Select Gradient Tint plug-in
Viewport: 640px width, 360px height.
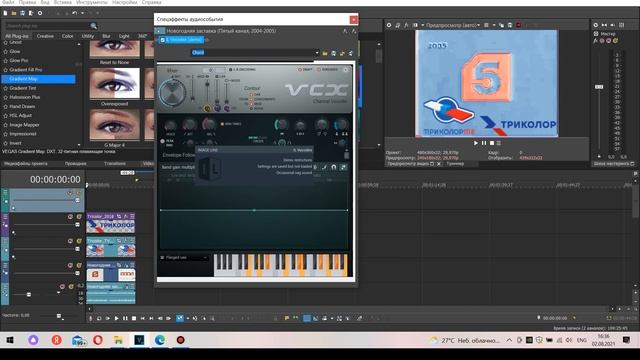[x=22, y=88]
